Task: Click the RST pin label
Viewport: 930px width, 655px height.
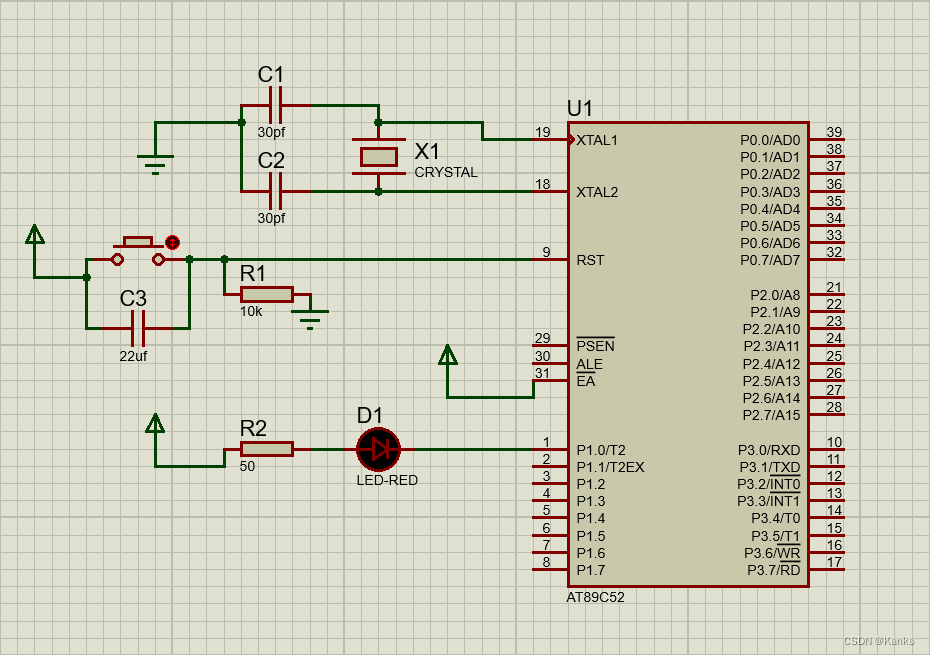Action: (590, 260)
